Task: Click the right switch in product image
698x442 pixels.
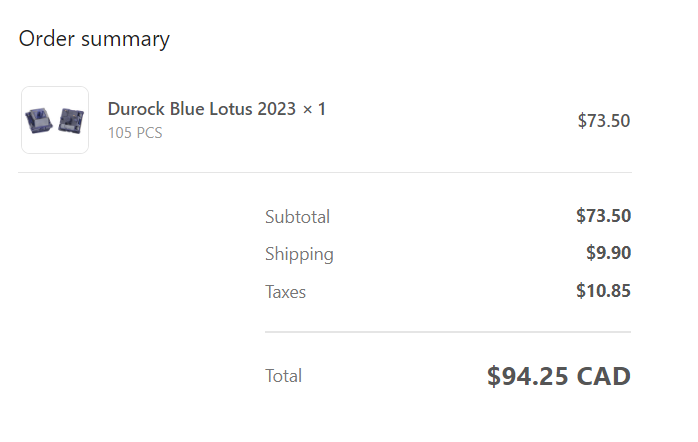Action: pyautogui.click(x=69, y=120)
